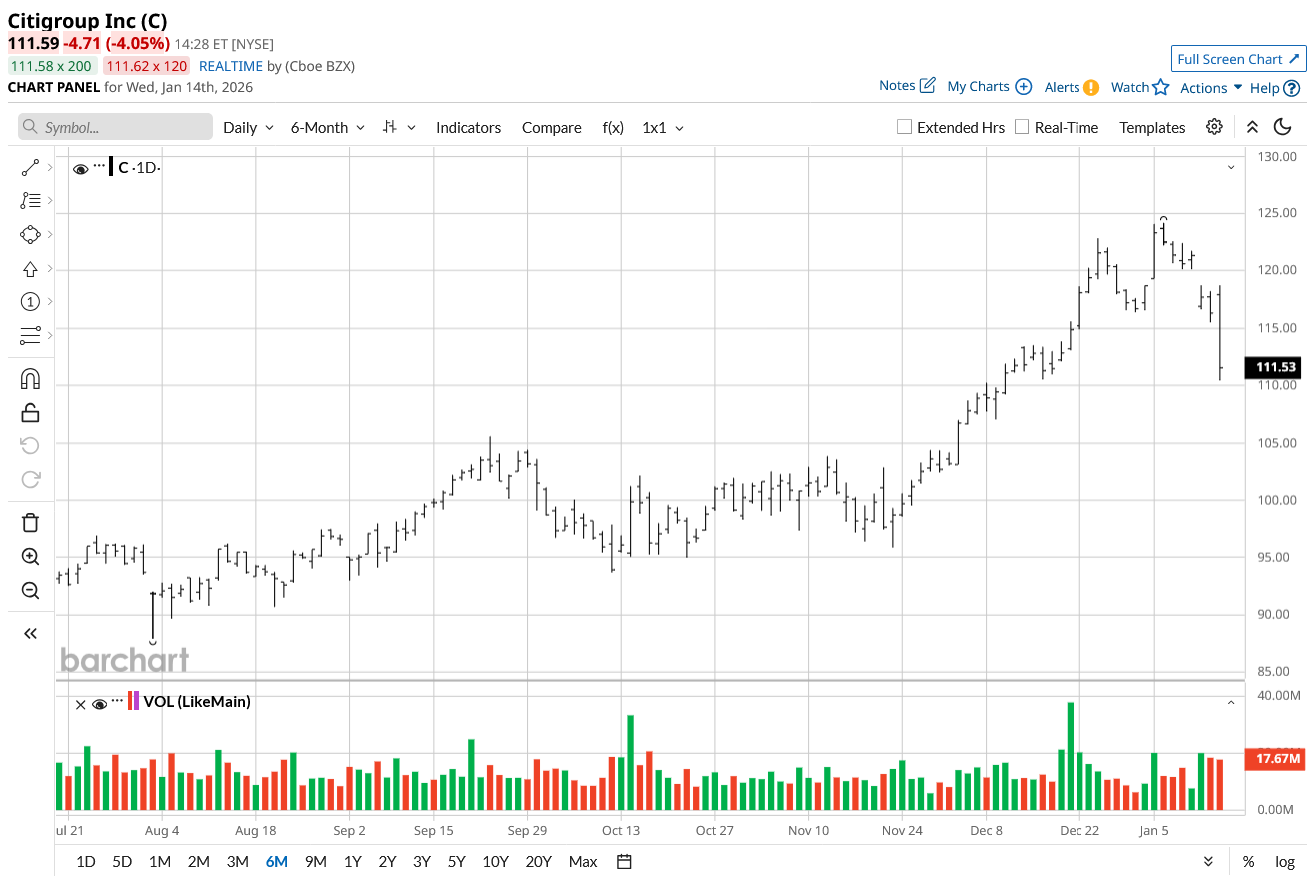Select the 3M time range
Screen dimensions: 1308x876
pos(237,861)
